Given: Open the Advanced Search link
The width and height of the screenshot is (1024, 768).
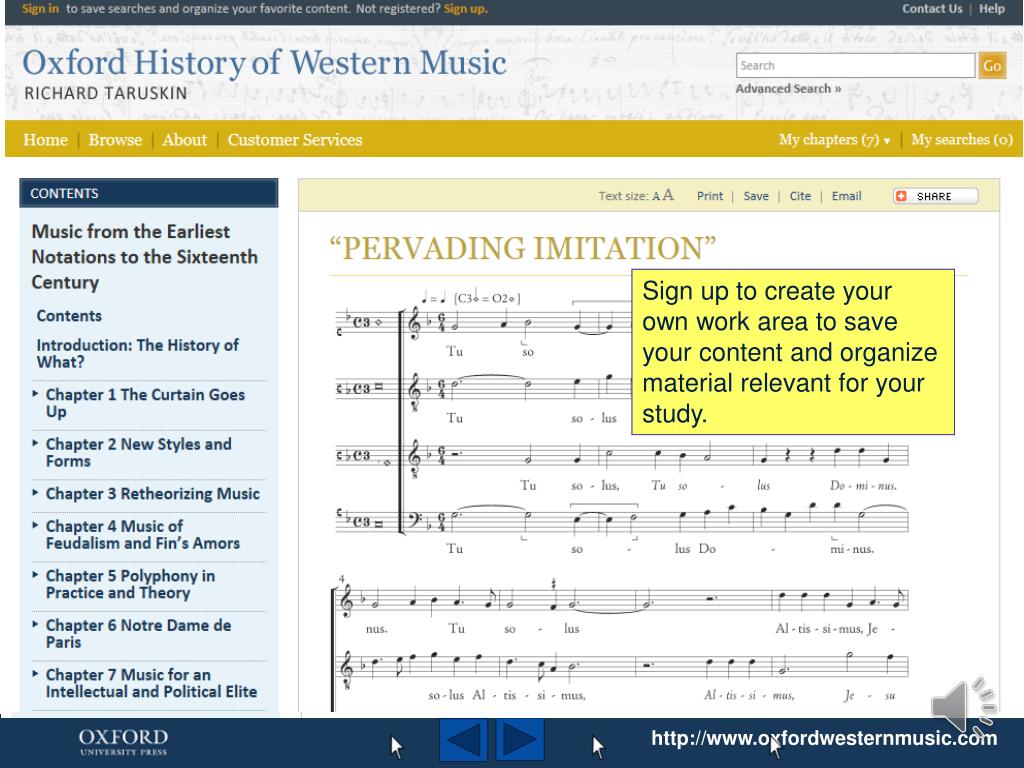Looking at the screenshot, I should (788, 89).
